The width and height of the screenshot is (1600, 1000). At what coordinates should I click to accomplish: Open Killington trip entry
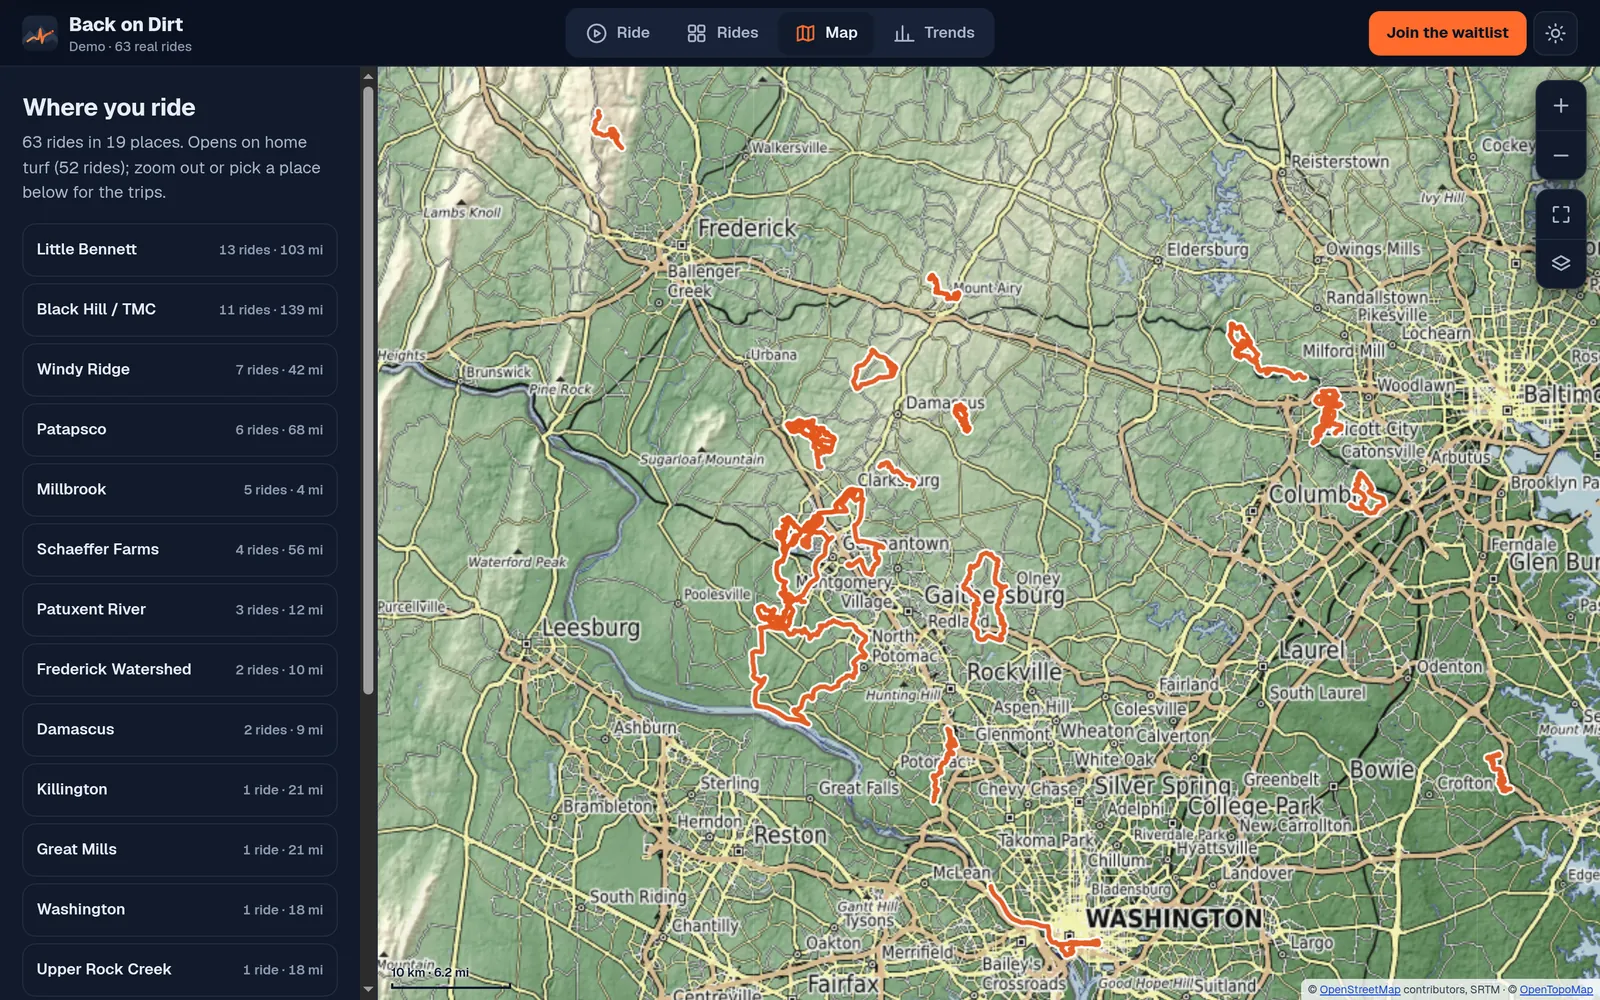point(180,790)
